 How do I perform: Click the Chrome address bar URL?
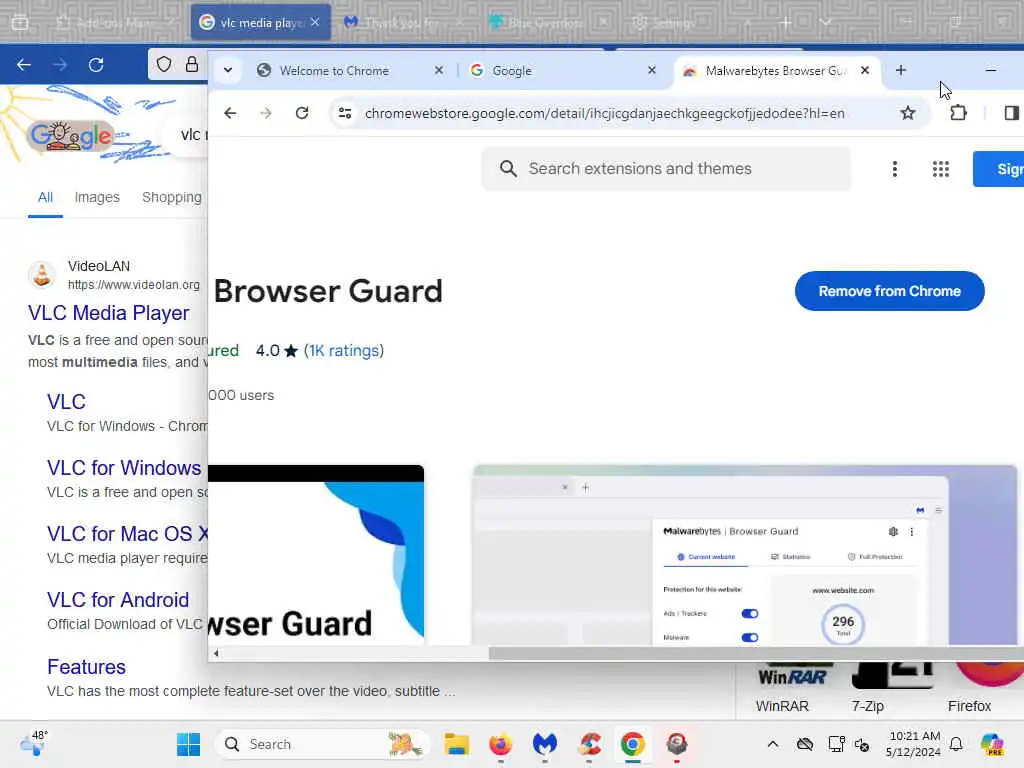tap(605, 114)
